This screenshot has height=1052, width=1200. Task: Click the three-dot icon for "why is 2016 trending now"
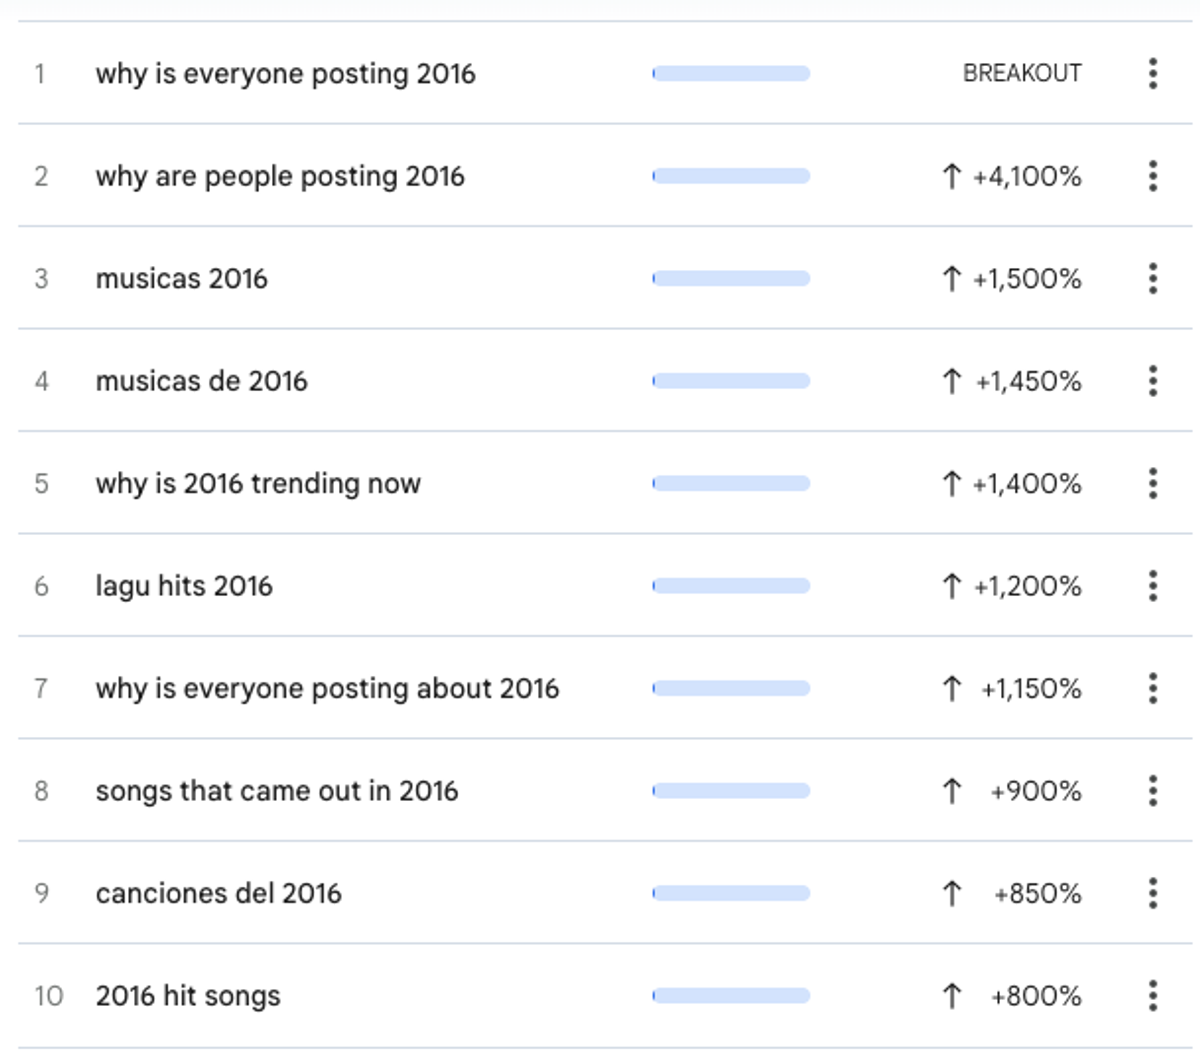point(1153,483)
